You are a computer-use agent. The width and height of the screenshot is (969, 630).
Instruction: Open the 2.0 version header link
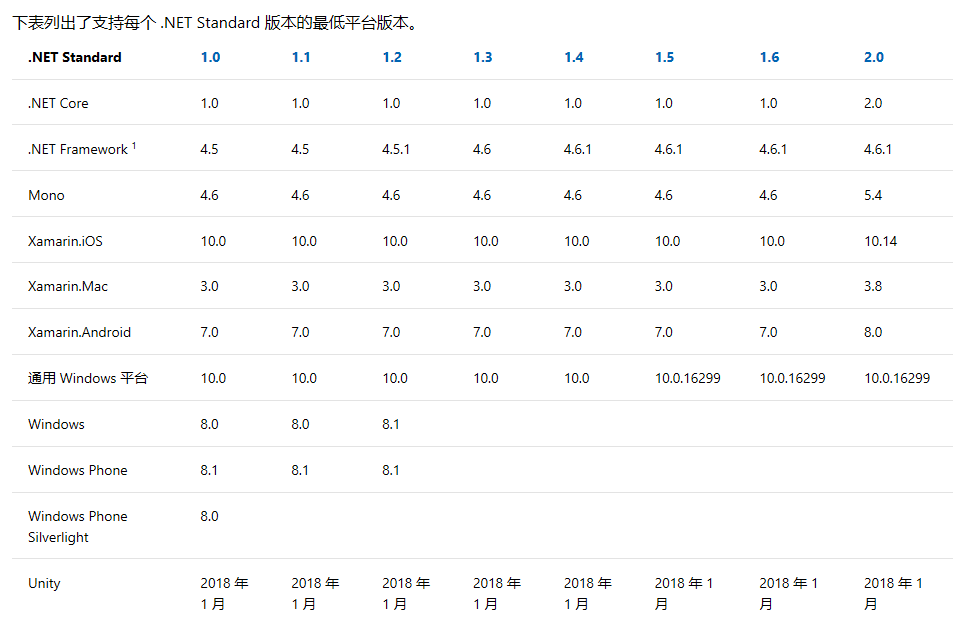874,57
